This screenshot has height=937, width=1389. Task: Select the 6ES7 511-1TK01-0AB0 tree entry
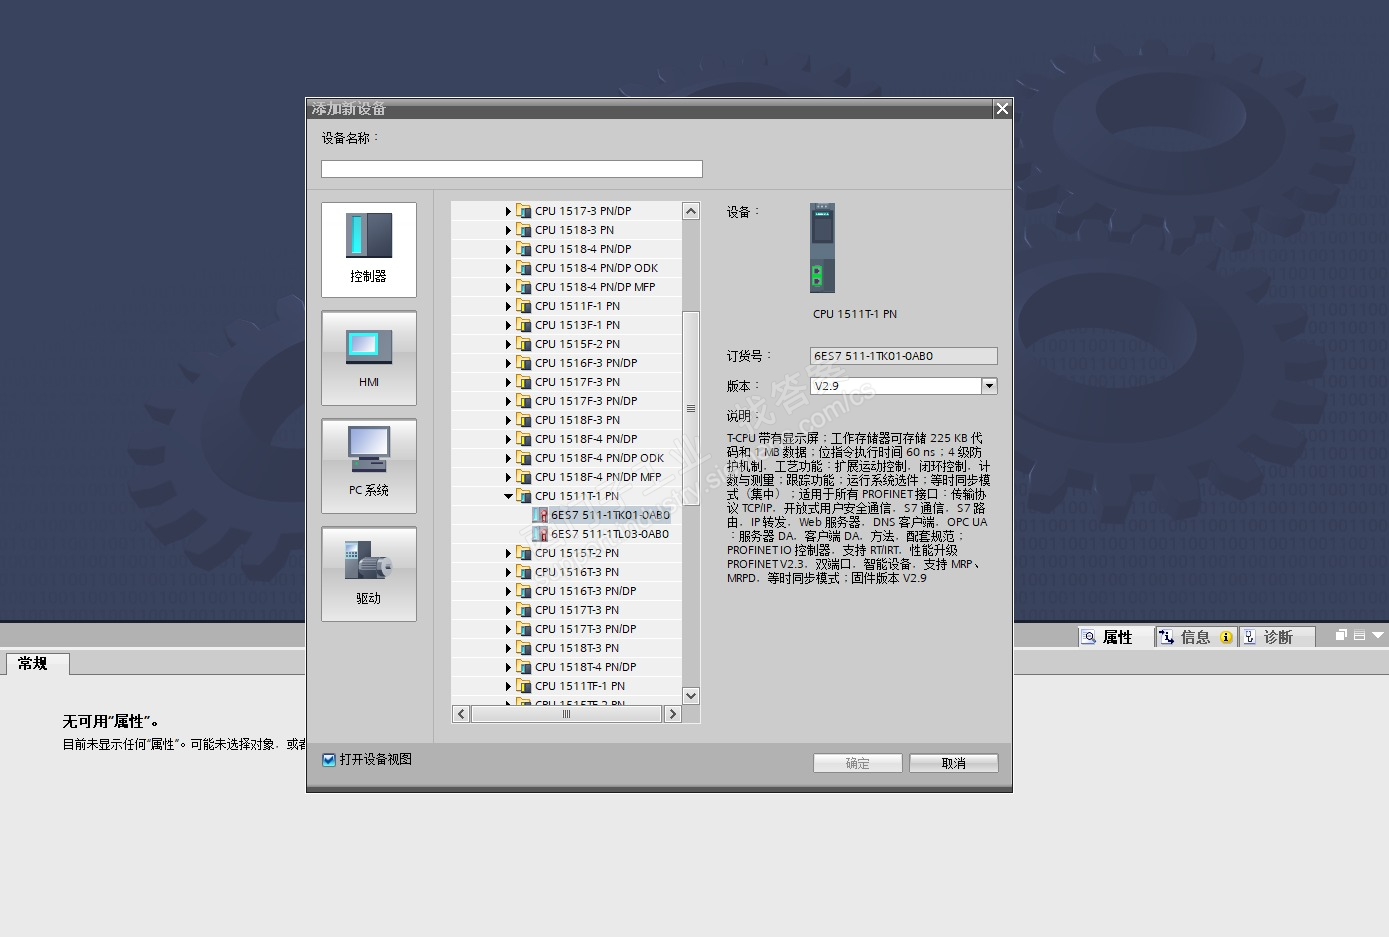pyautogui.click(x=610, y=515)
